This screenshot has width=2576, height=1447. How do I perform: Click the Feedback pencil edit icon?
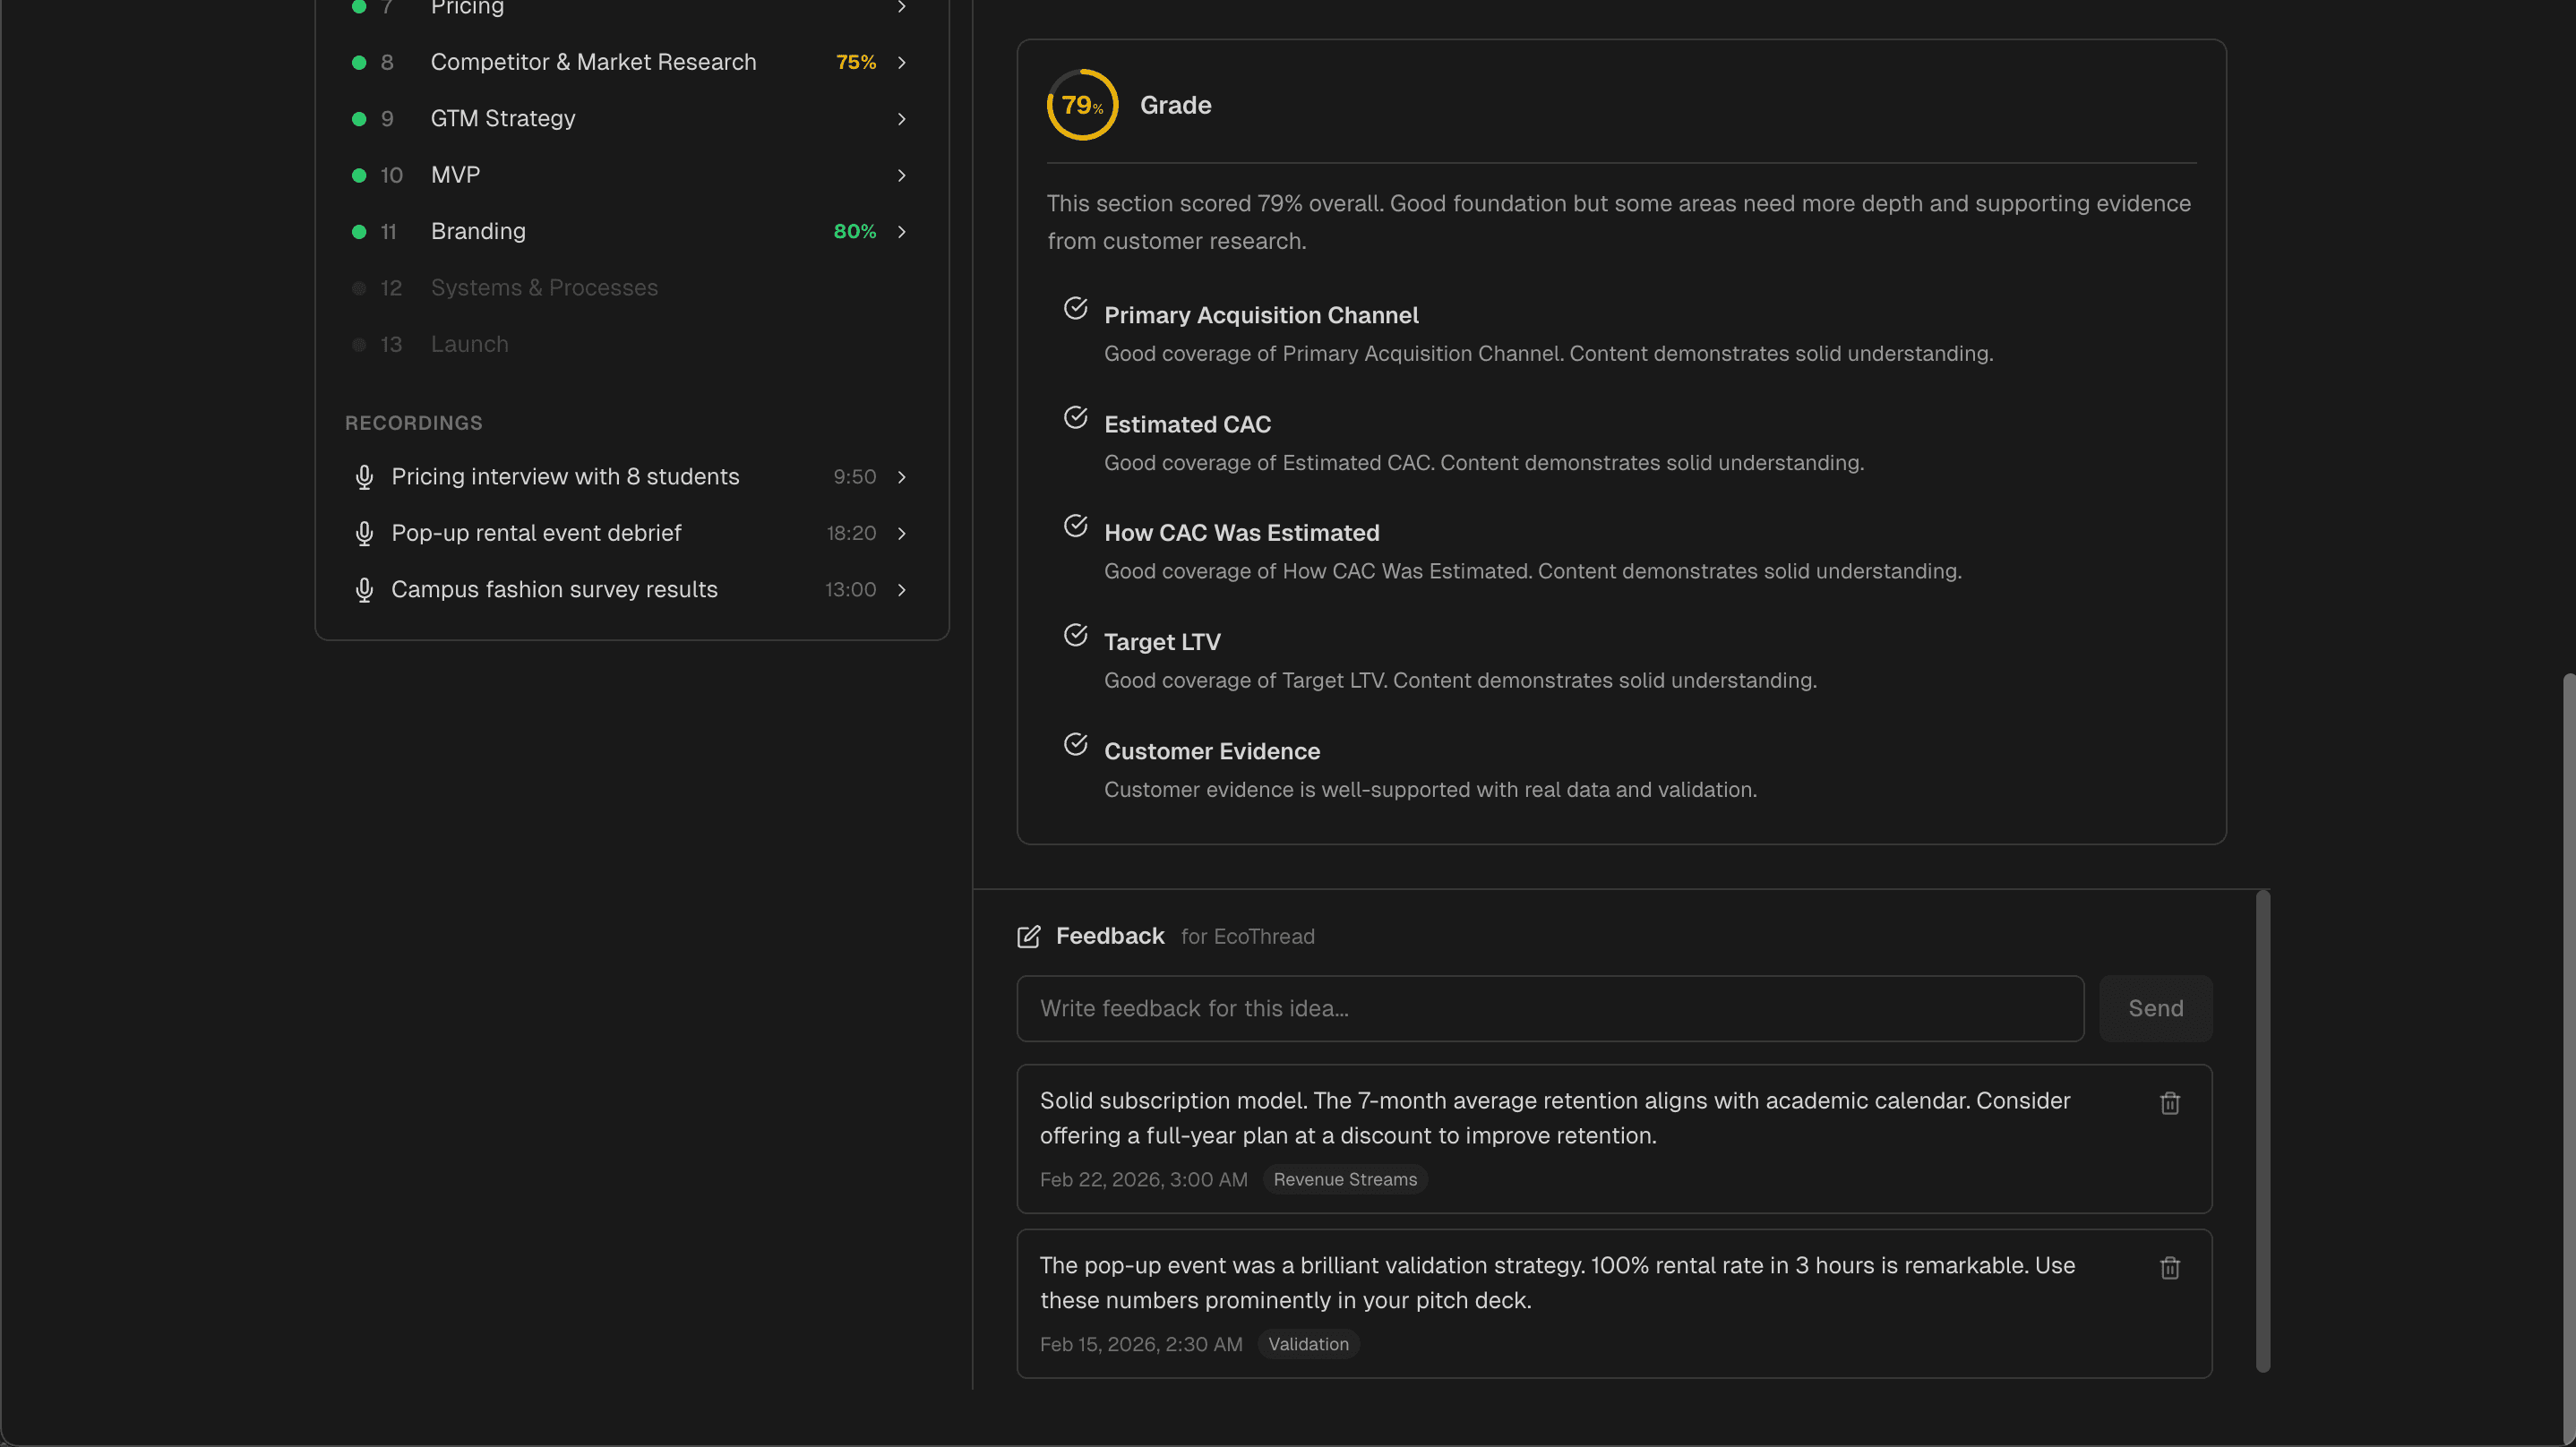tap(1028, 936)
